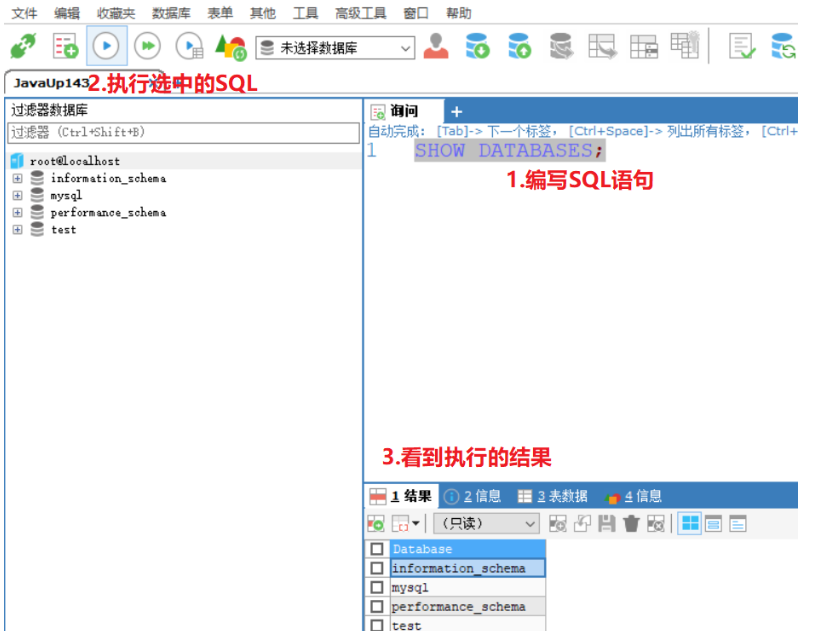Open the (只读) read-only mode dropdown
815x631 pixels.
486,523
